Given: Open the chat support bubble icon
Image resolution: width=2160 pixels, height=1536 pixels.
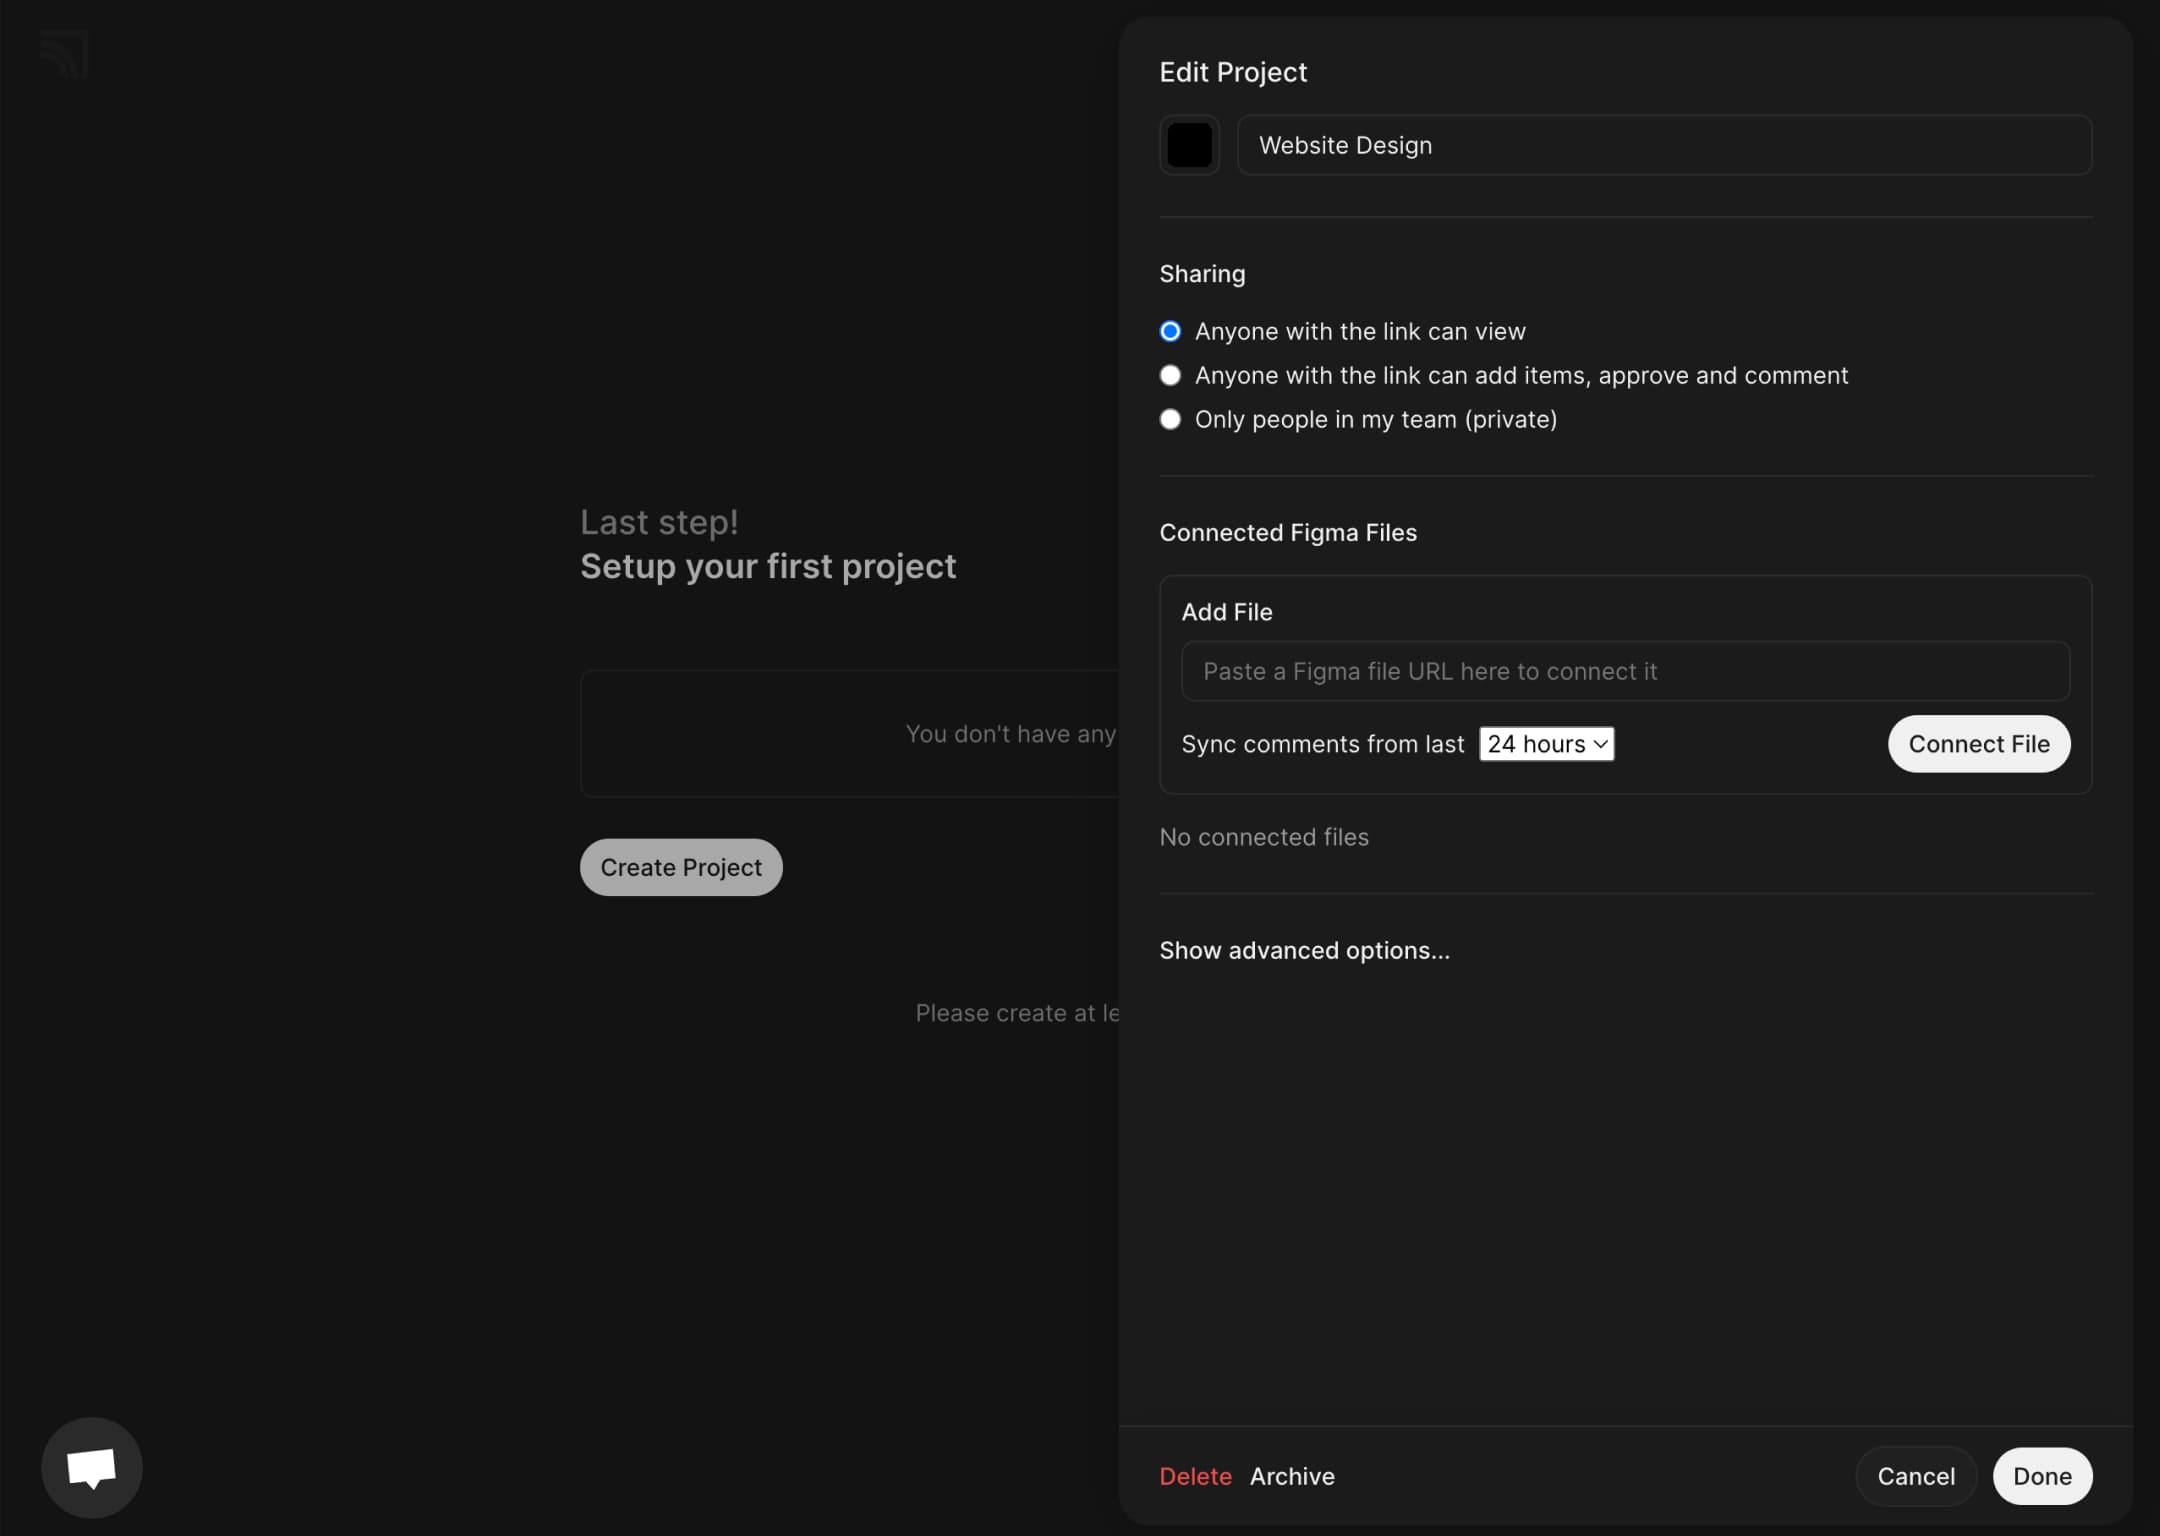Looking at the screenshot, I should (92, 1467).
